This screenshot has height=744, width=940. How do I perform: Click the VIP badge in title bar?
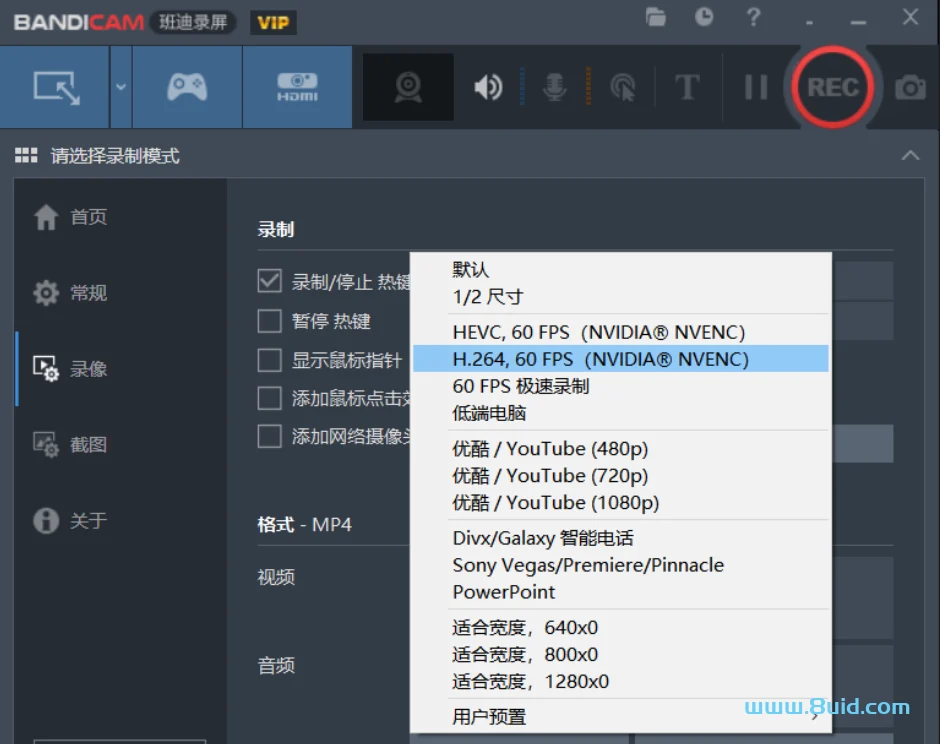coord(272,21)
